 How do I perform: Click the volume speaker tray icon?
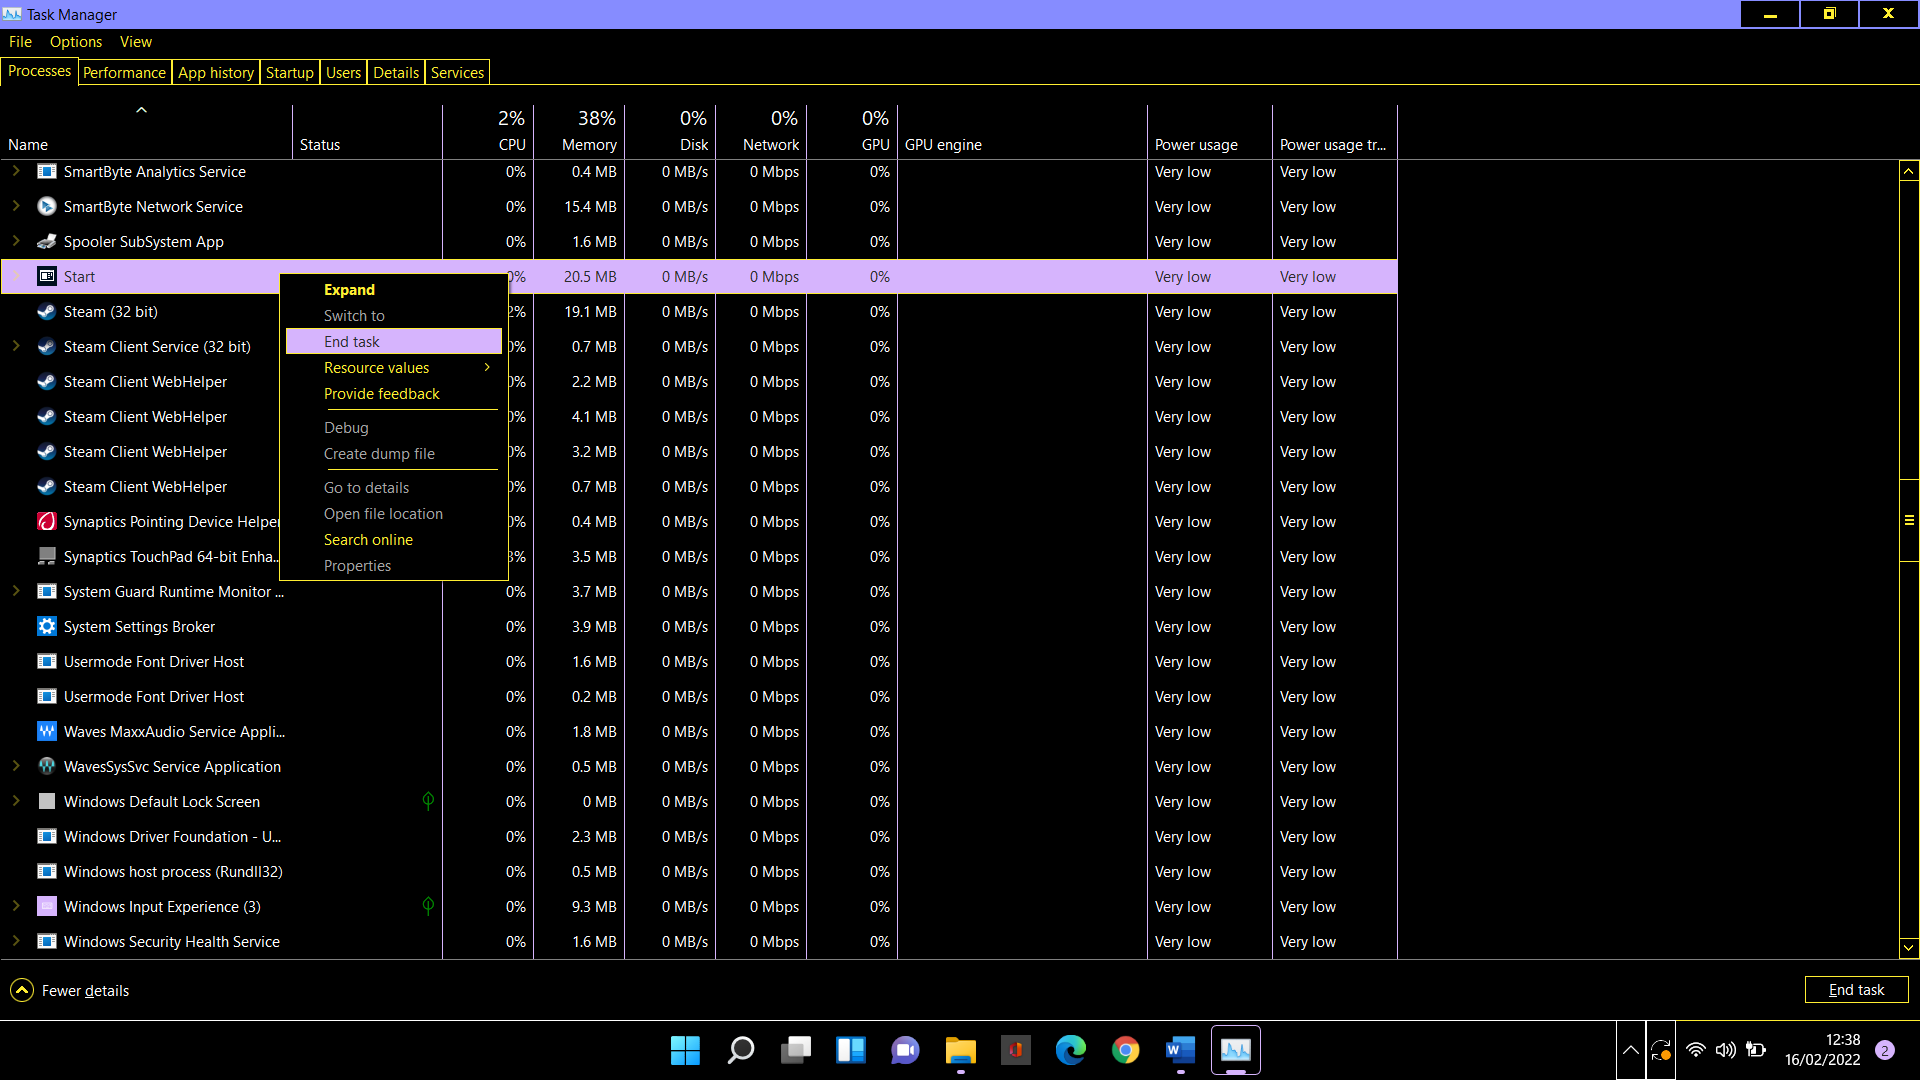(1726, 1050)
